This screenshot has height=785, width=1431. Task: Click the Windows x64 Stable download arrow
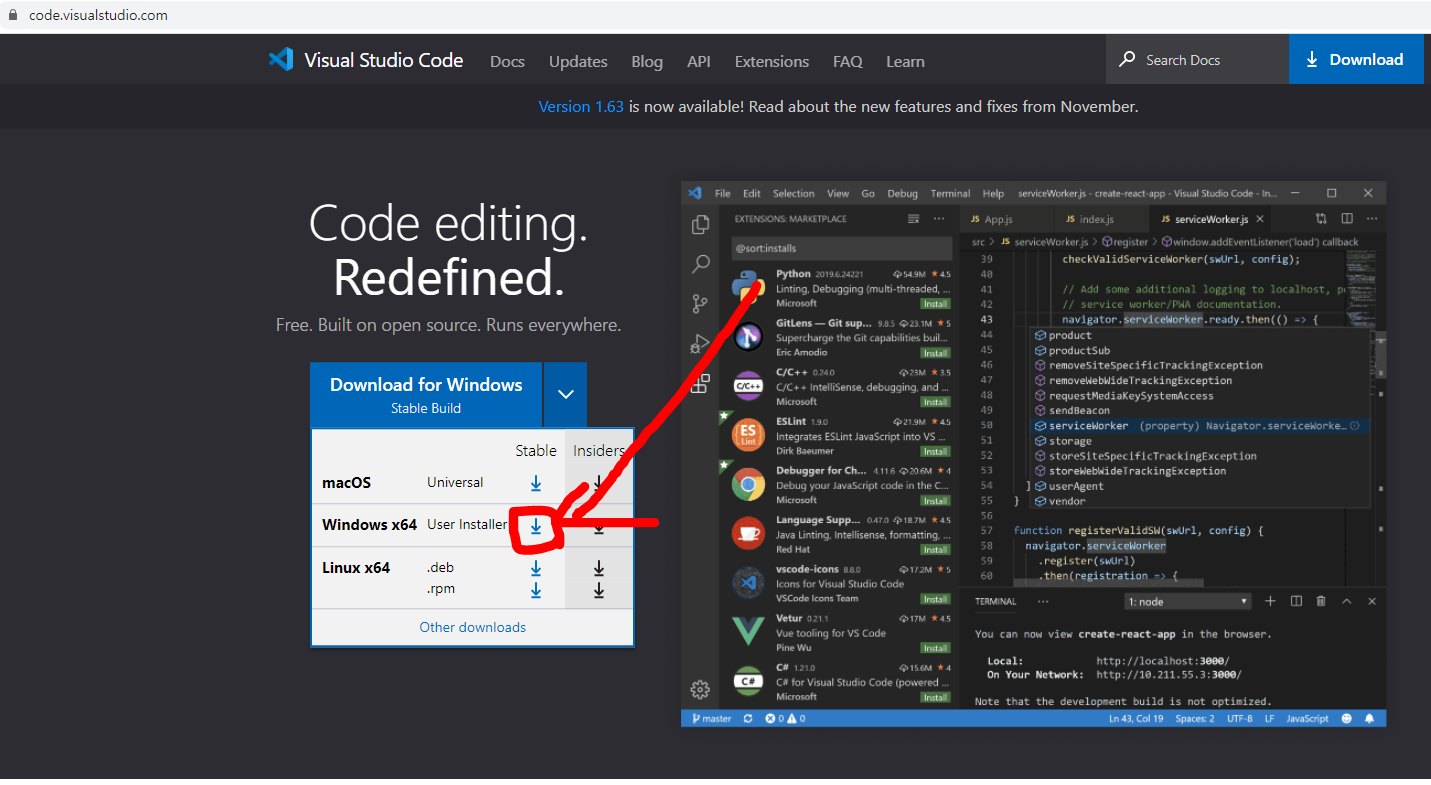536,525
